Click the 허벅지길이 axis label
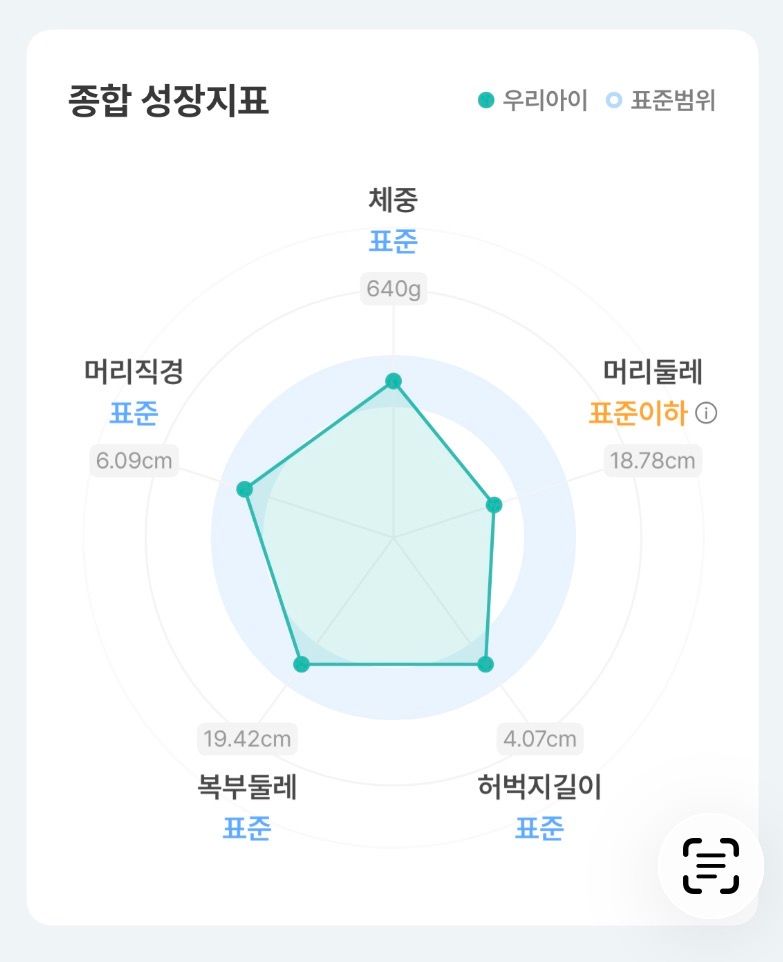This screenshot has height=962, width=783. point(540,788)
